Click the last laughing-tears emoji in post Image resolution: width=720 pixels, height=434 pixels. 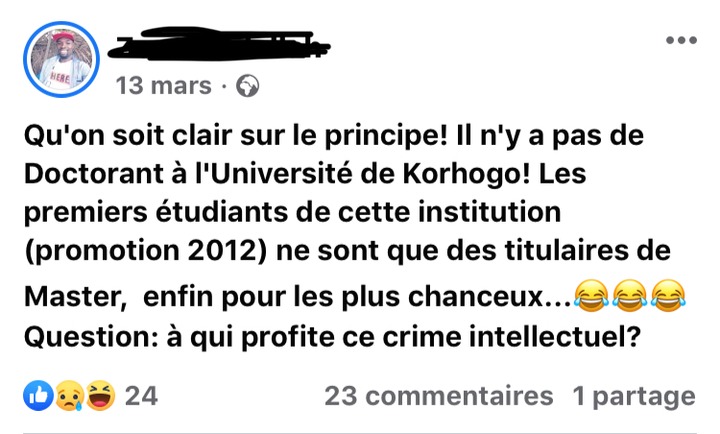coord(667,296)
